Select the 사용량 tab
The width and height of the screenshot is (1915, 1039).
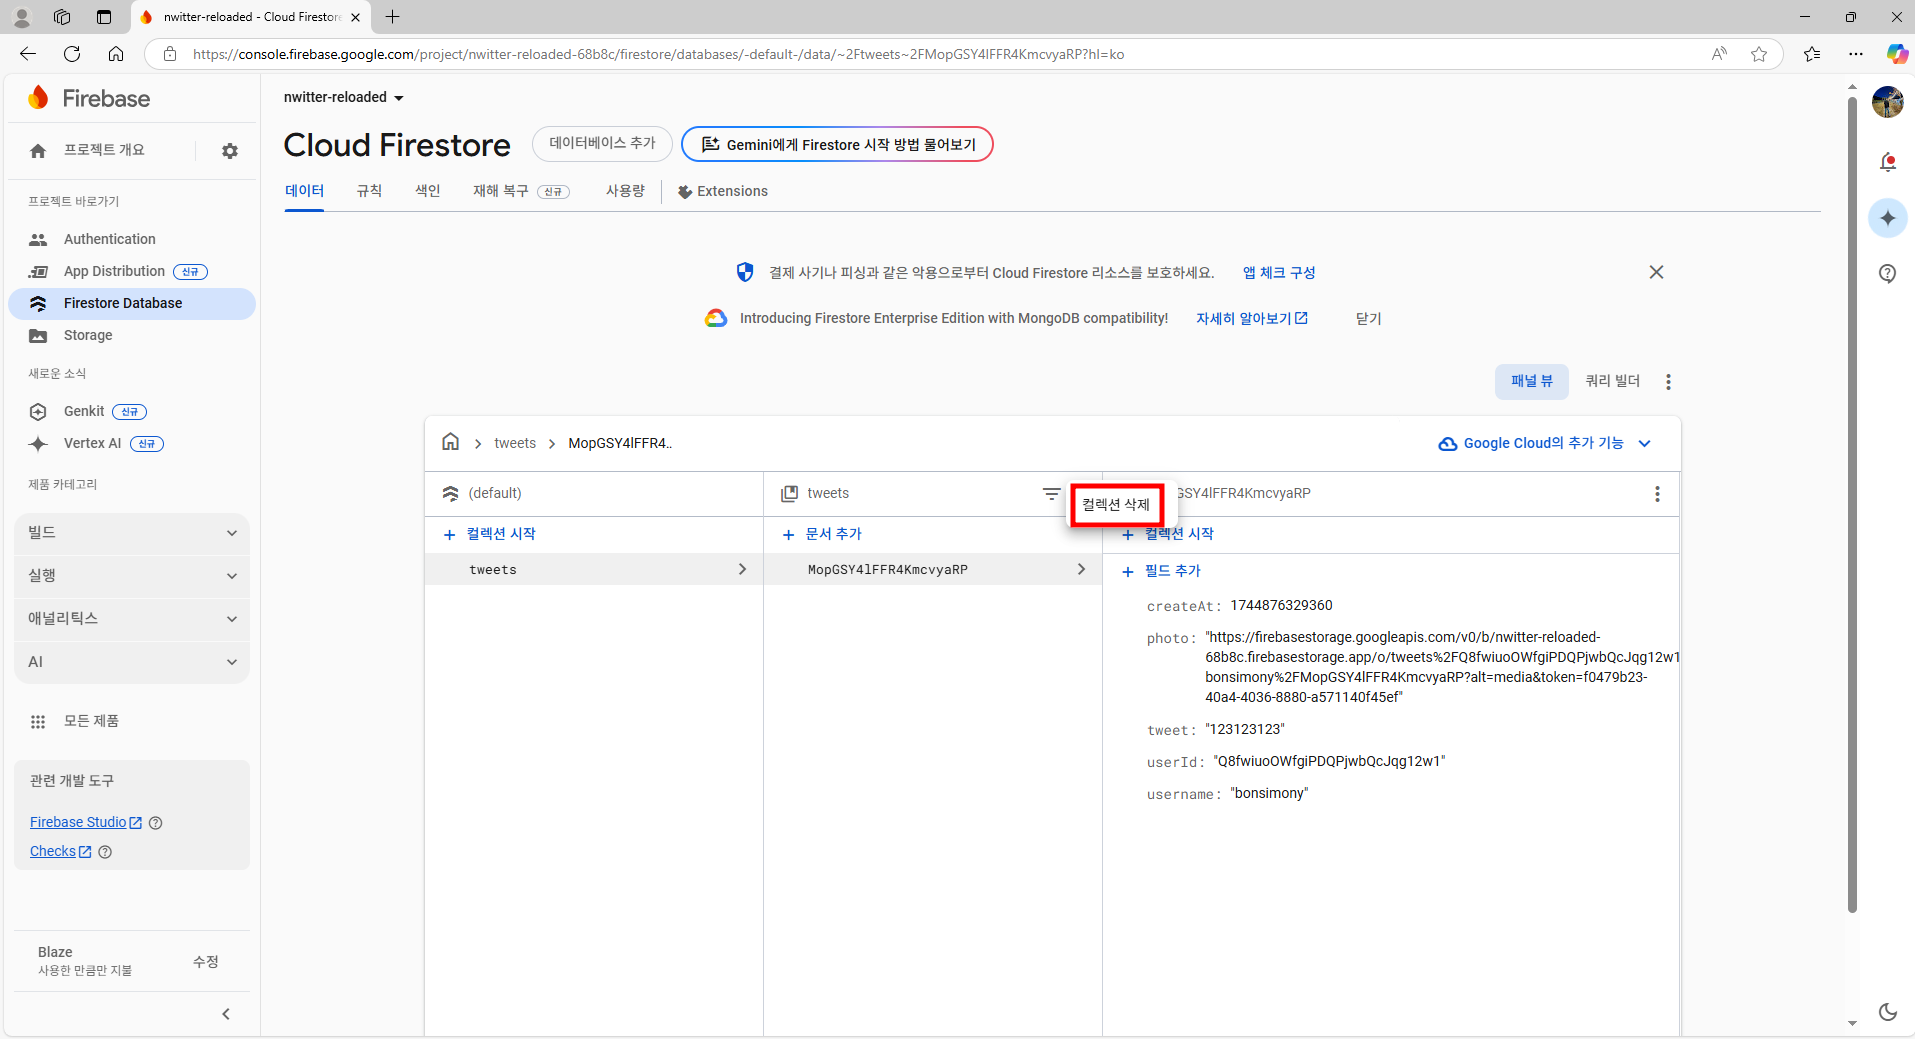click(x=625, y=191)
